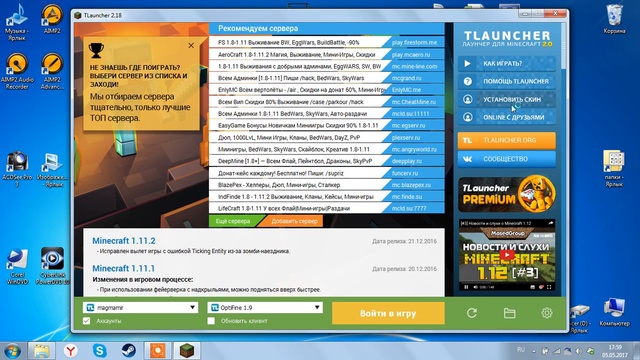The width and height of the screenshot is (640, 360).
Task: Click the play icon next to КАК ИГРАТЬ
Action: pos(468,63)
